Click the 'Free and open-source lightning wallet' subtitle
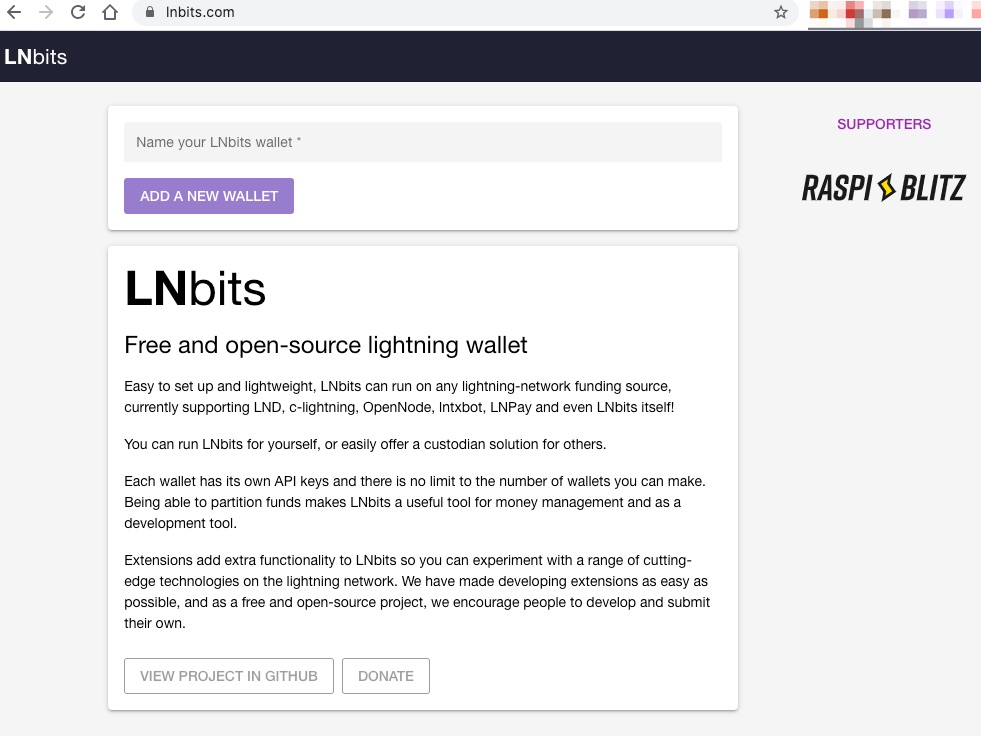981x736 pixels. tap(325, 345)
